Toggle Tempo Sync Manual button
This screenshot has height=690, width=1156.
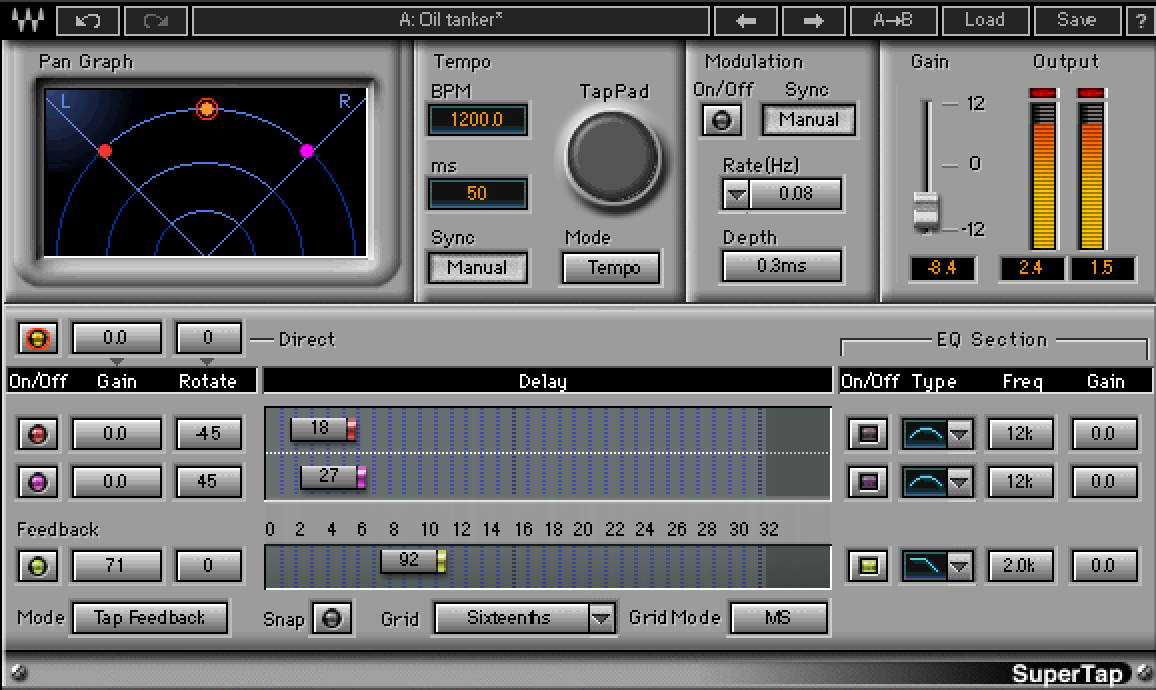(x=477, y=267)
